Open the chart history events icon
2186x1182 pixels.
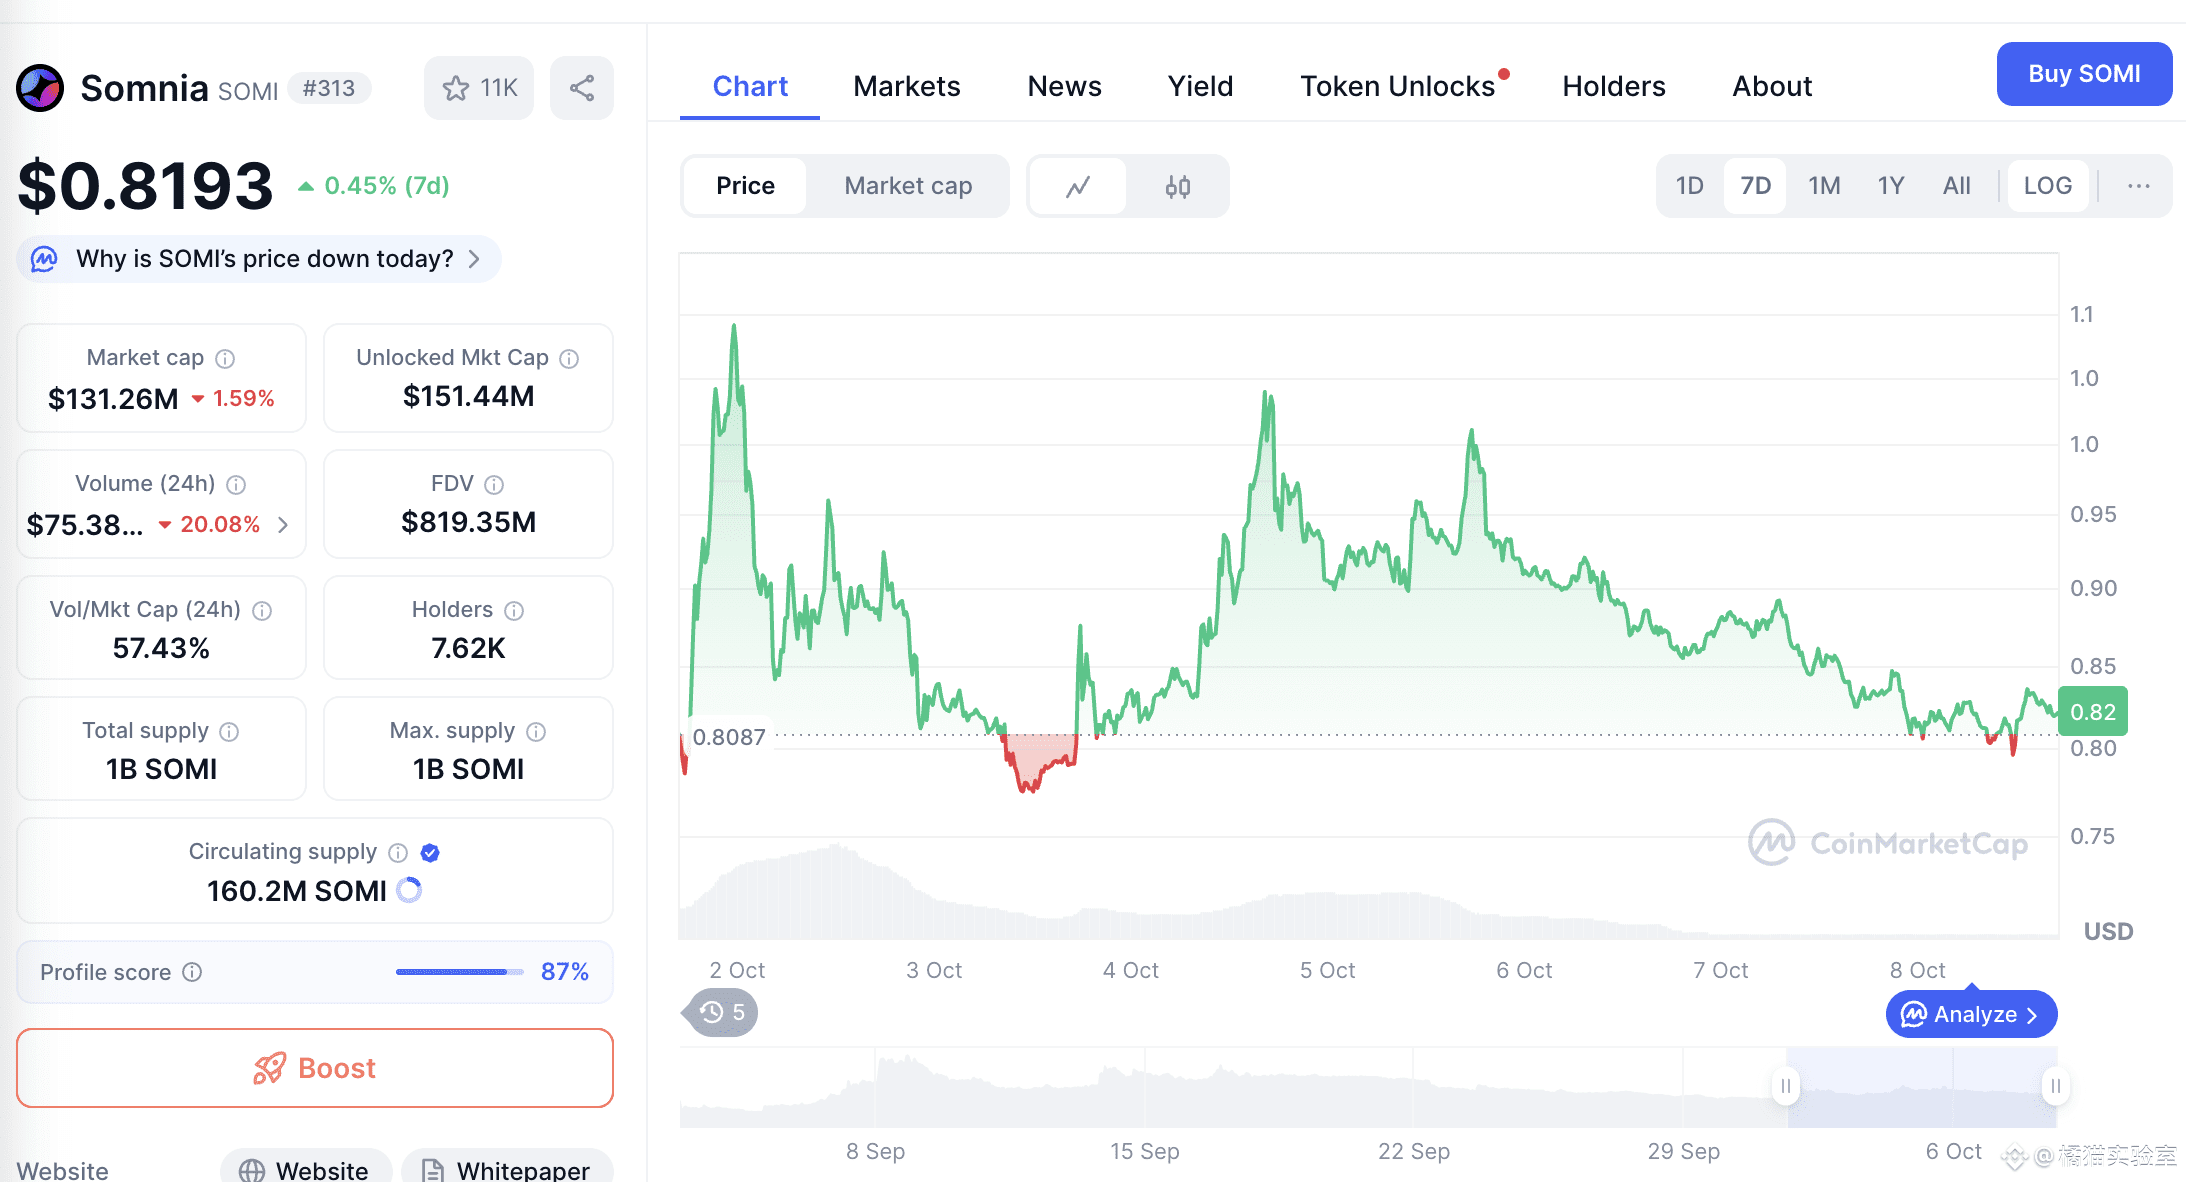coord(722,1013)
